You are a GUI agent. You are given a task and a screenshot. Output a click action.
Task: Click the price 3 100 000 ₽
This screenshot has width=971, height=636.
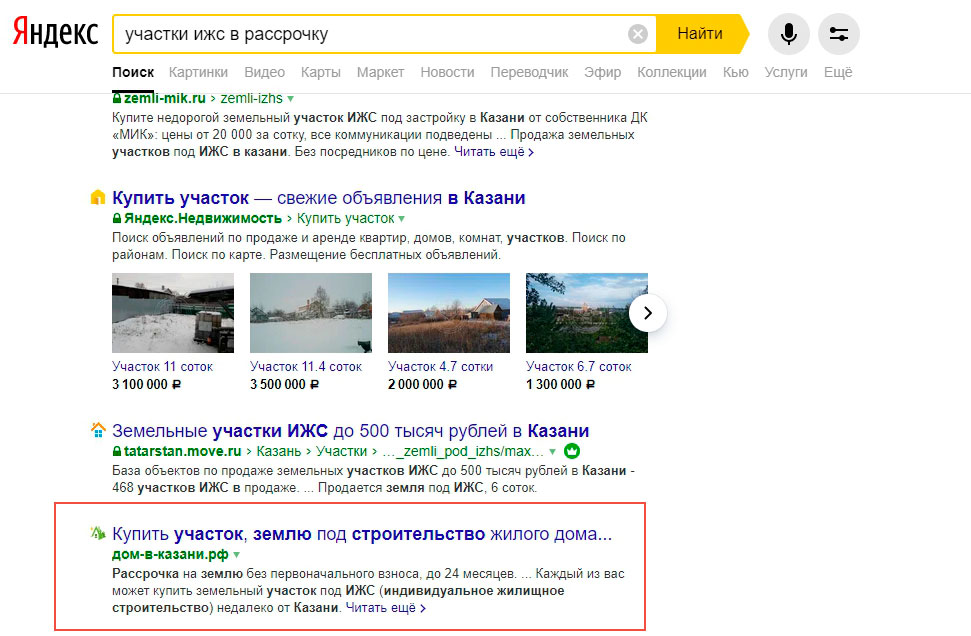tap(146, 385)
